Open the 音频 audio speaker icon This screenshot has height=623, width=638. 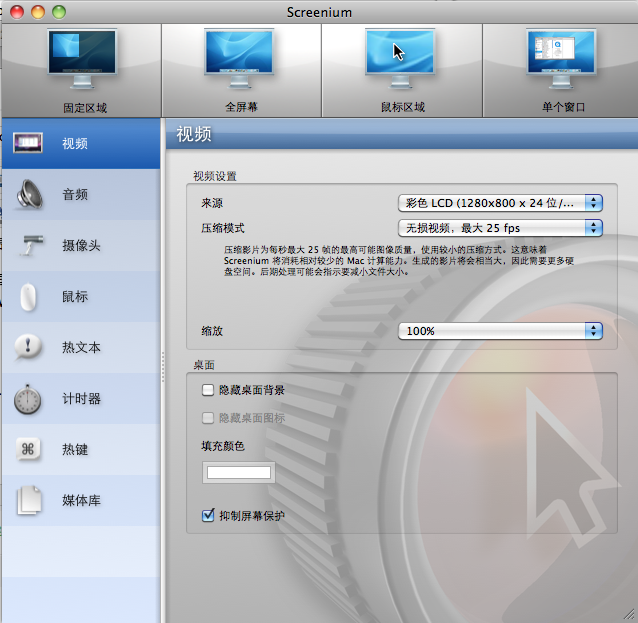coord(28,194)
